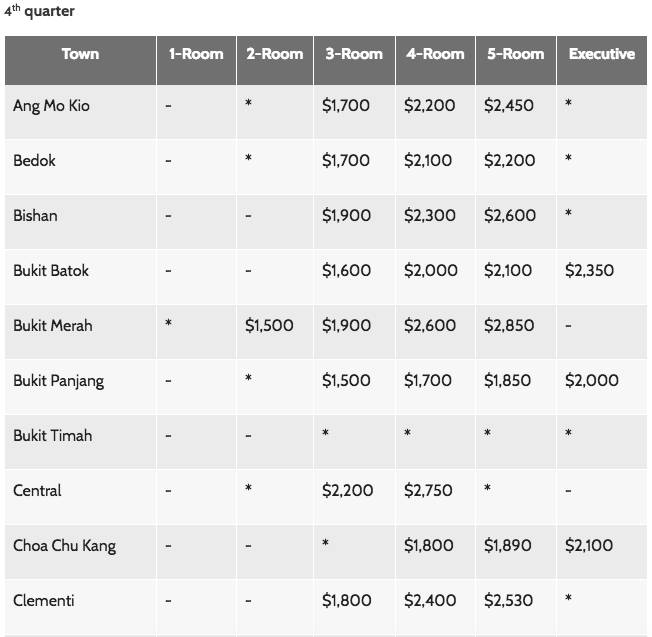652x637 pixels.
Task: Click the 5-Room column header
Action: 516,54
